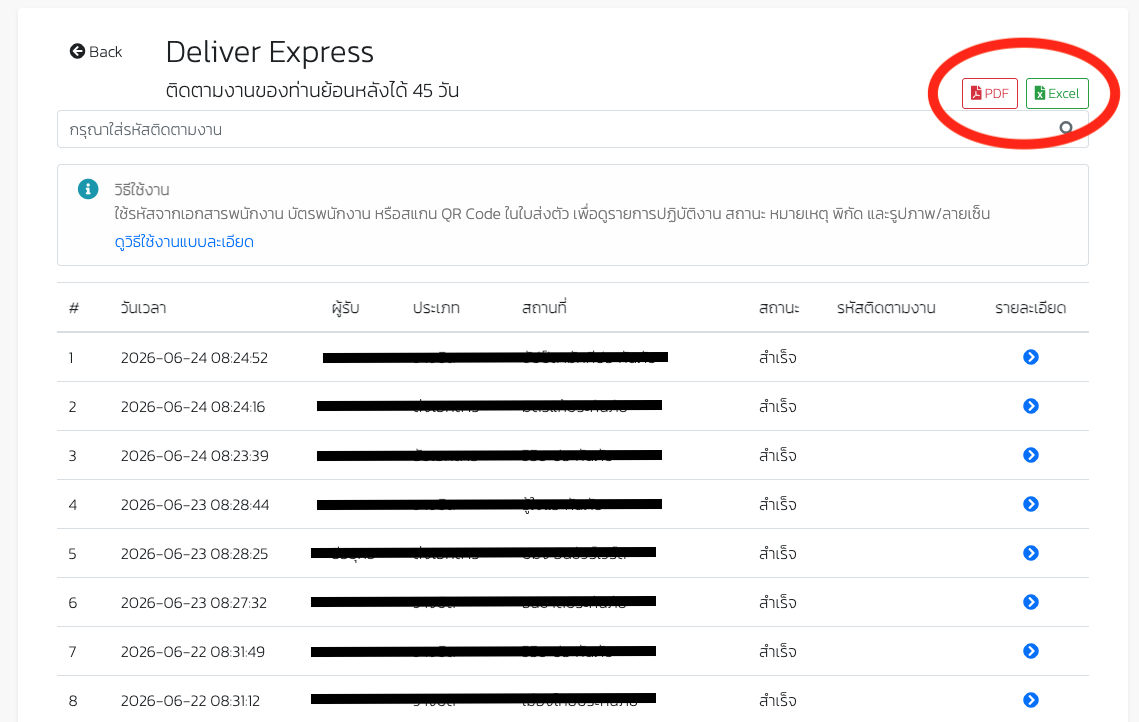Click the สำเร็จ status in row 1
The height and width of the screenshot is (722, 1139).
(x=777, y=357)
